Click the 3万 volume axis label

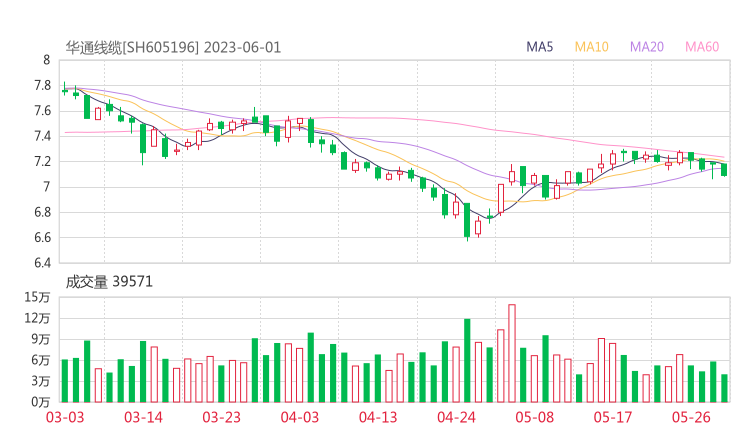[41, 381]
